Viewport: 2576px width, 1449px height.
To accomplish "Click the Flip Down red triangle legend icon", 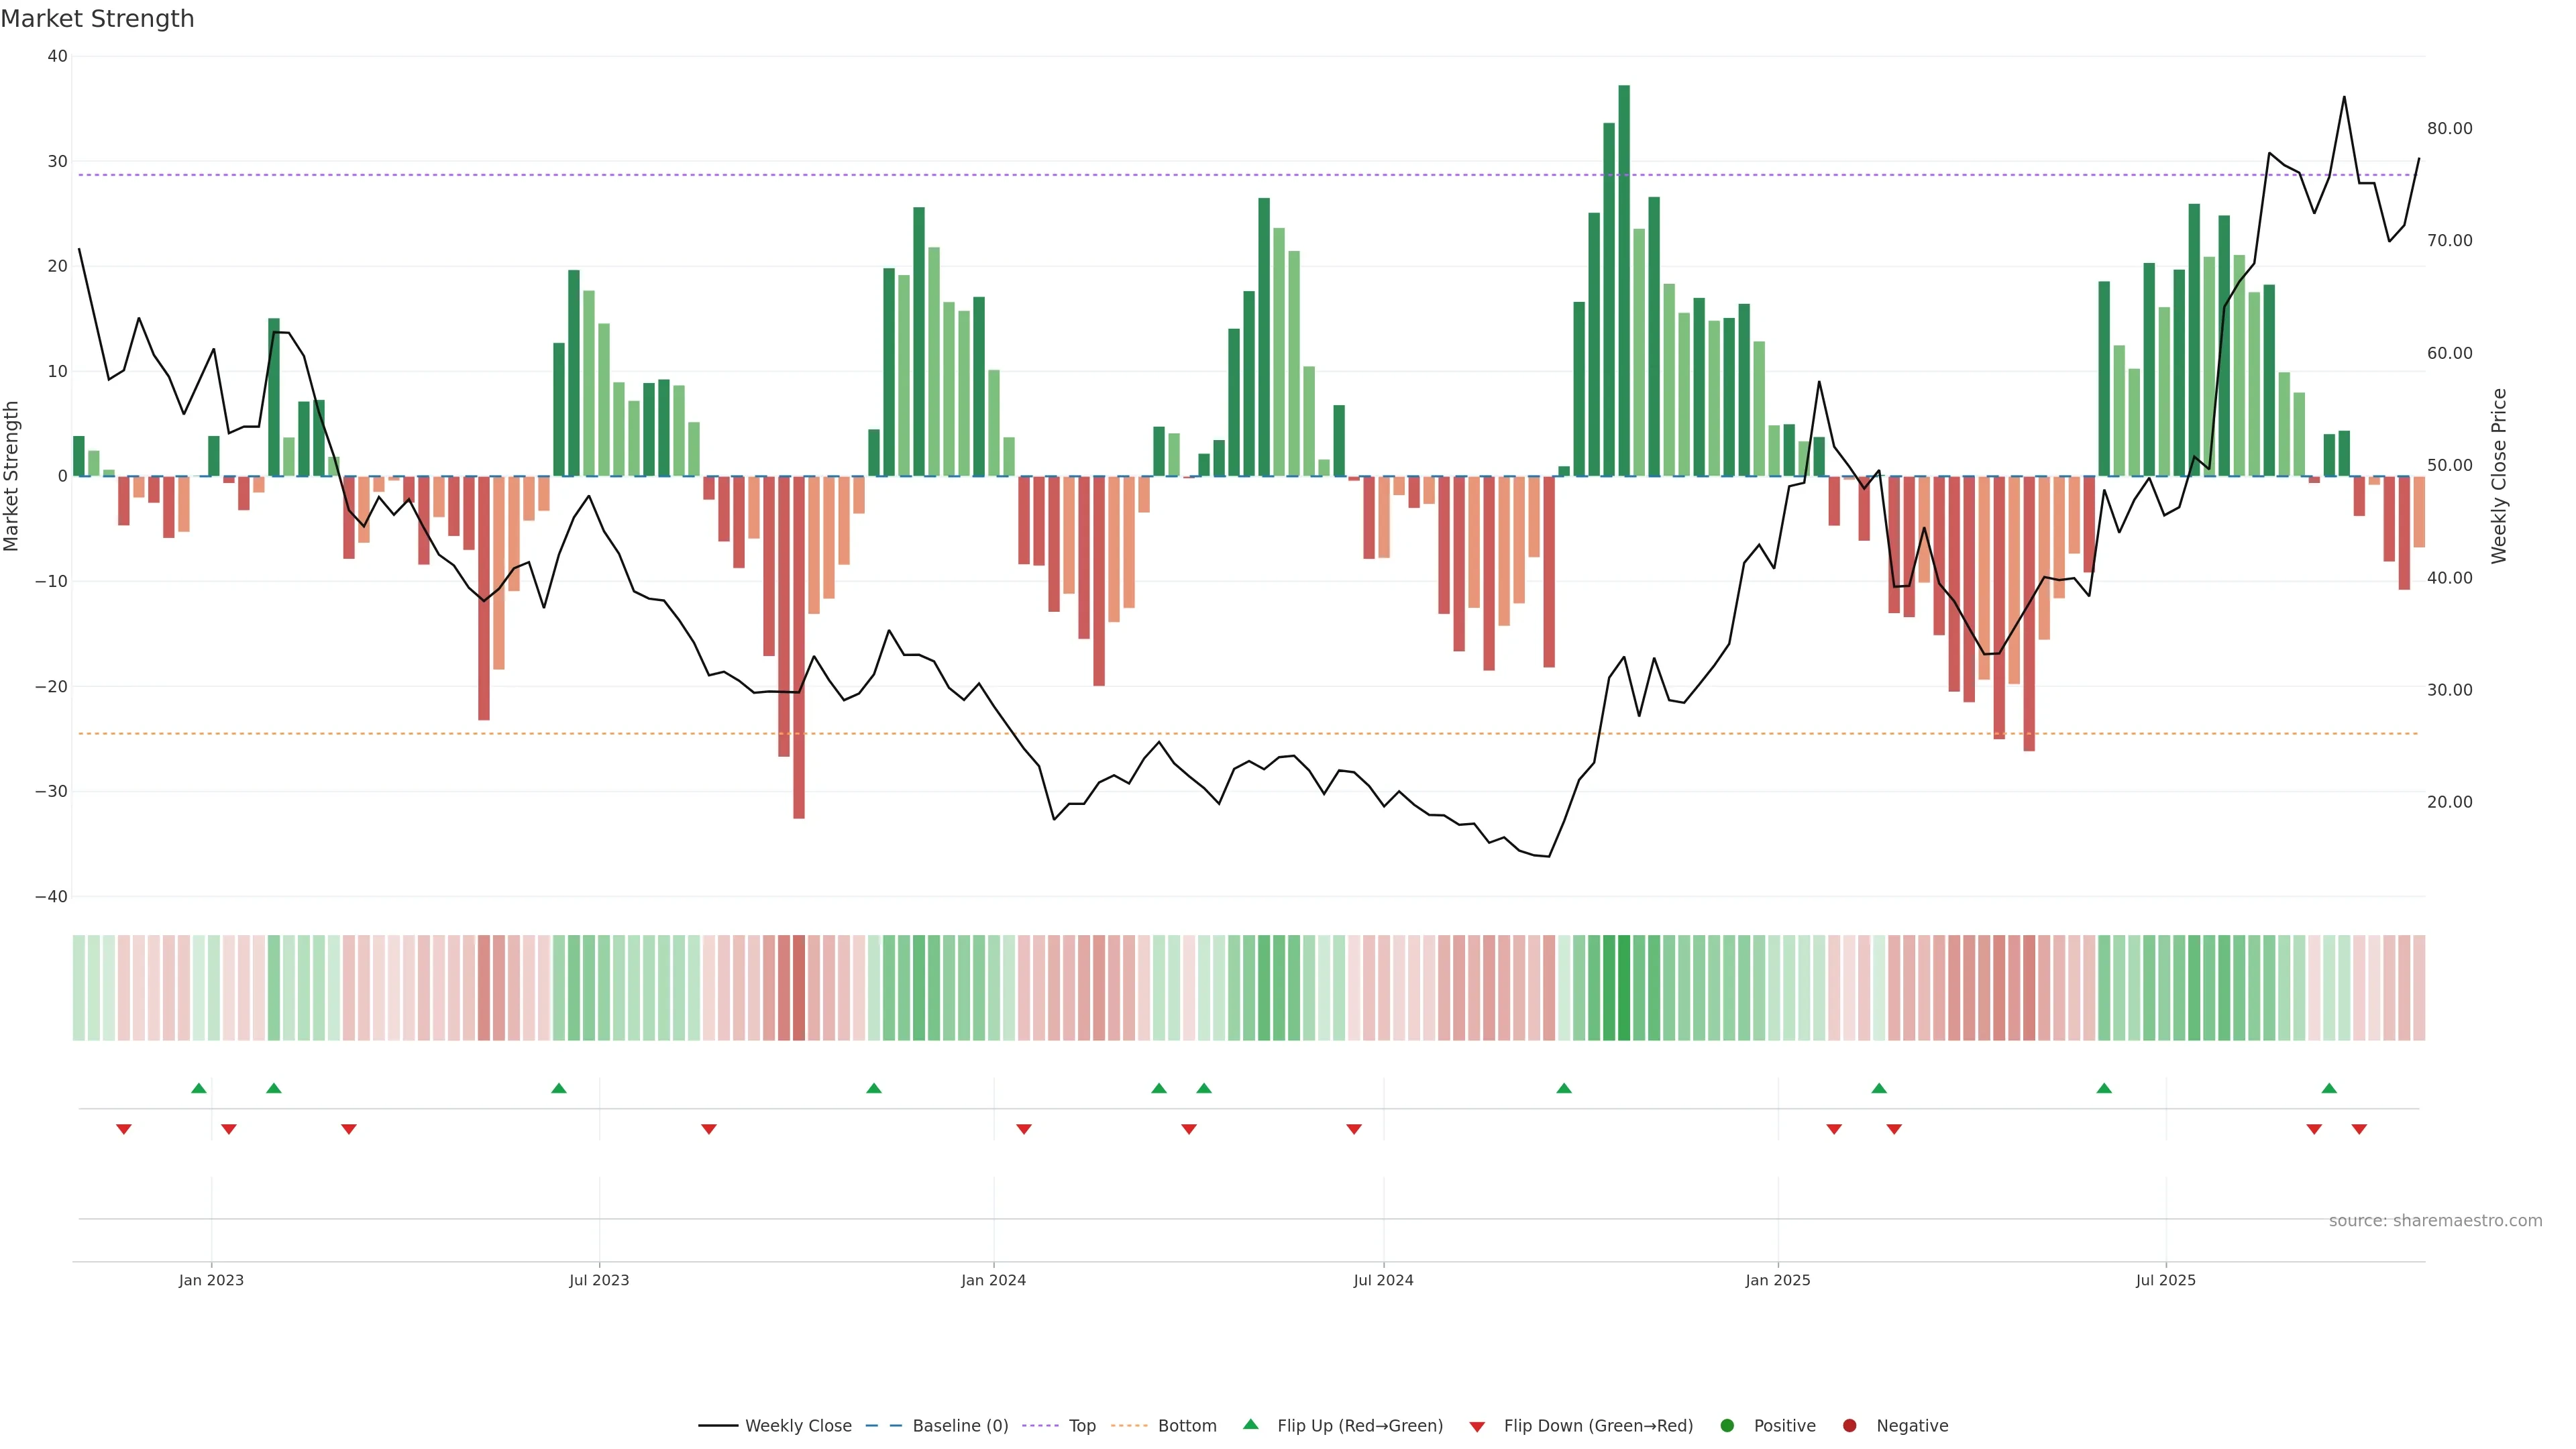I will tap(1477, 1427).
